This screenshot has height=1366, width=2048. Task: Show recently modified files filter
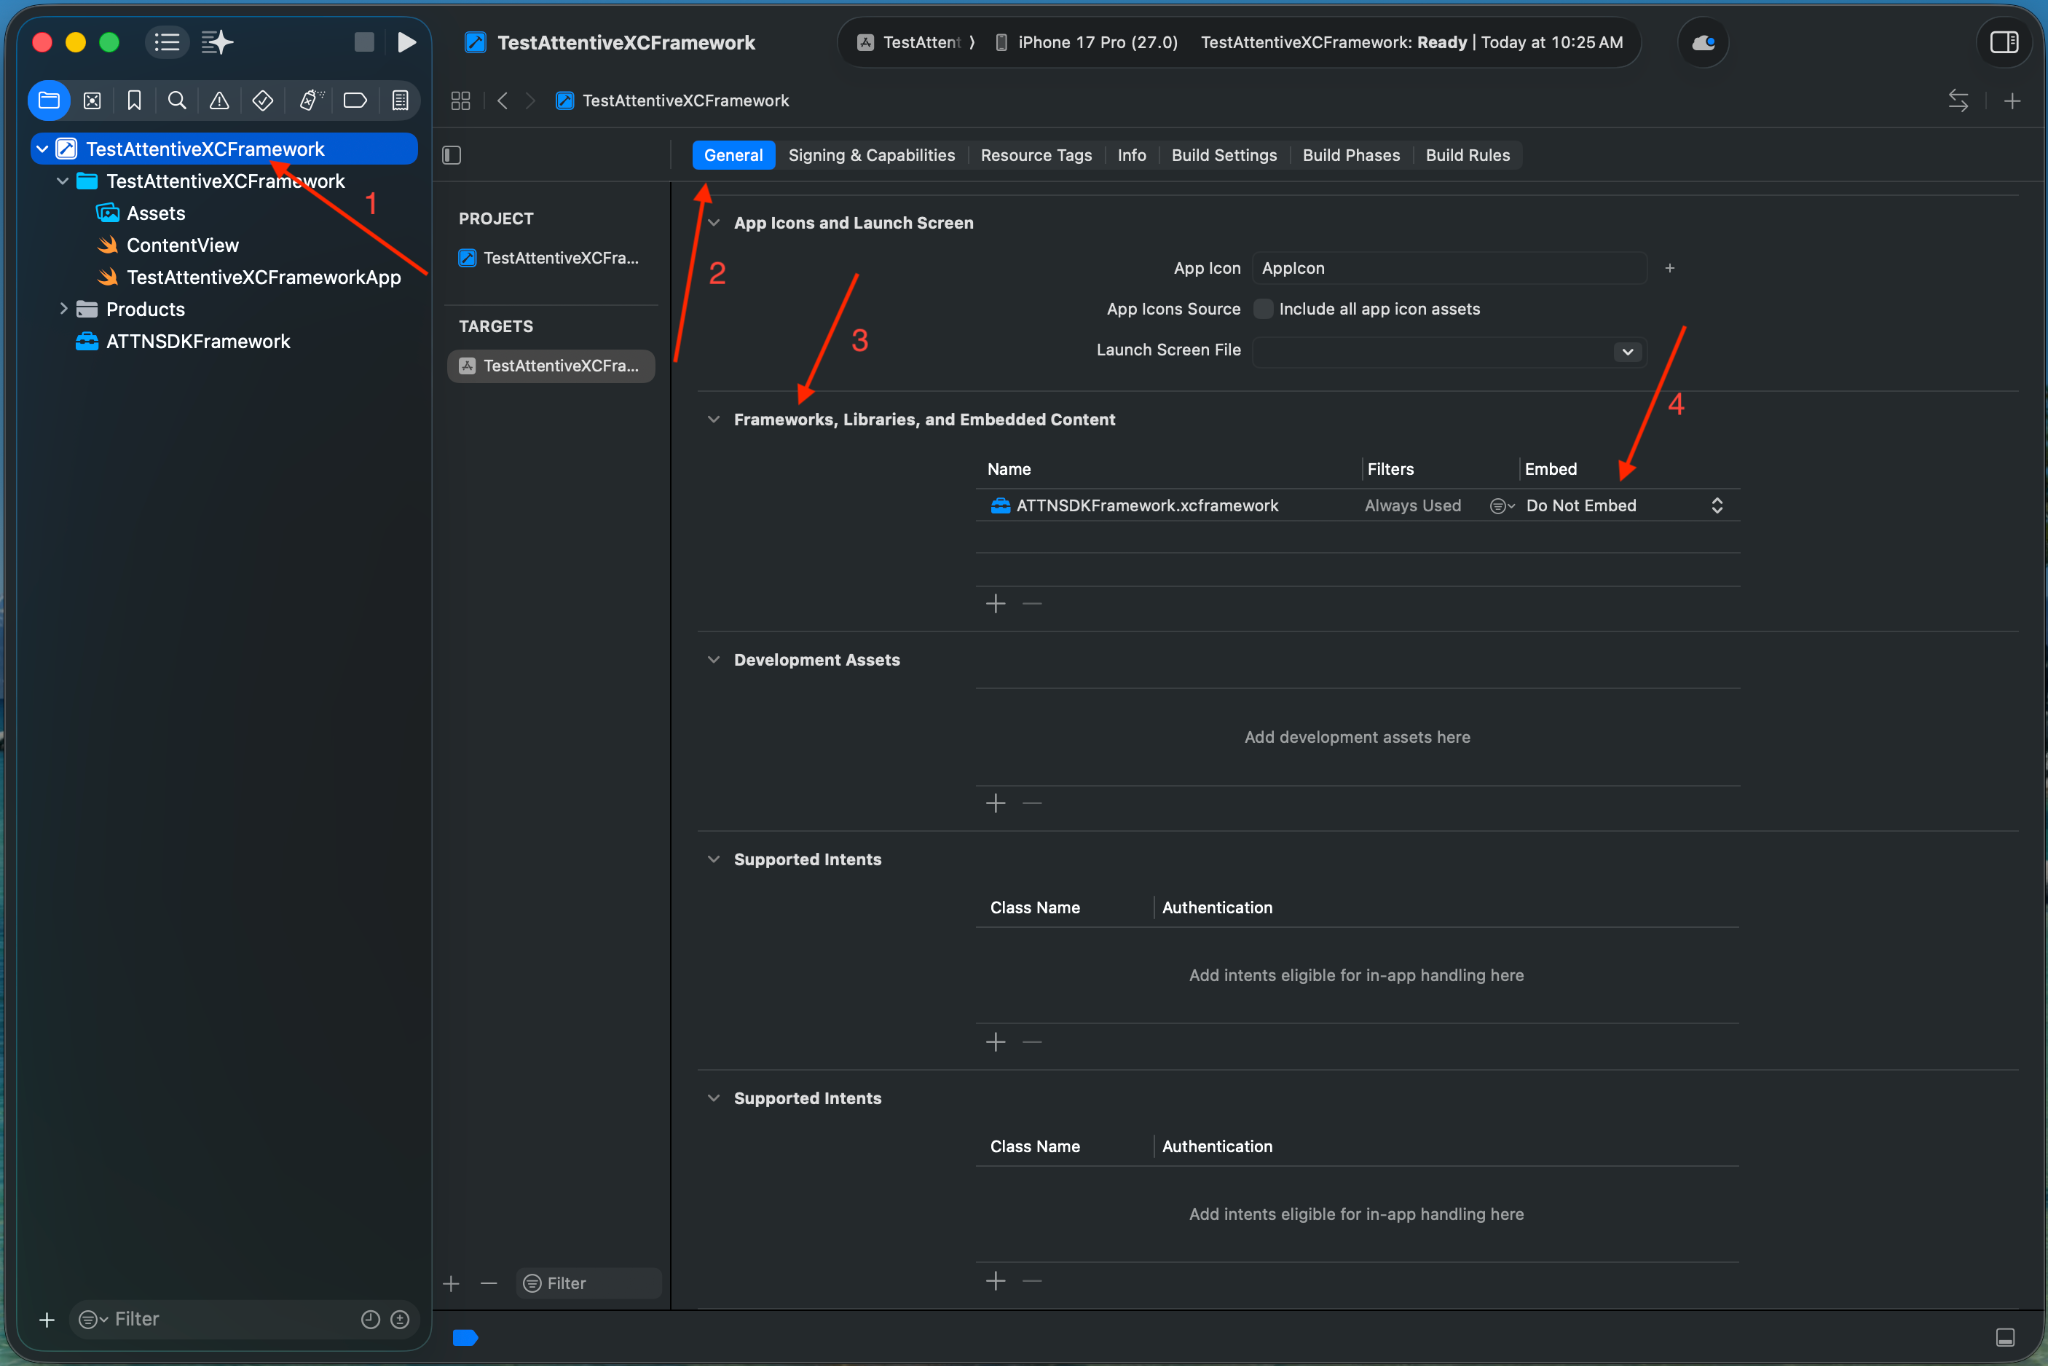tap(370, 1320)
